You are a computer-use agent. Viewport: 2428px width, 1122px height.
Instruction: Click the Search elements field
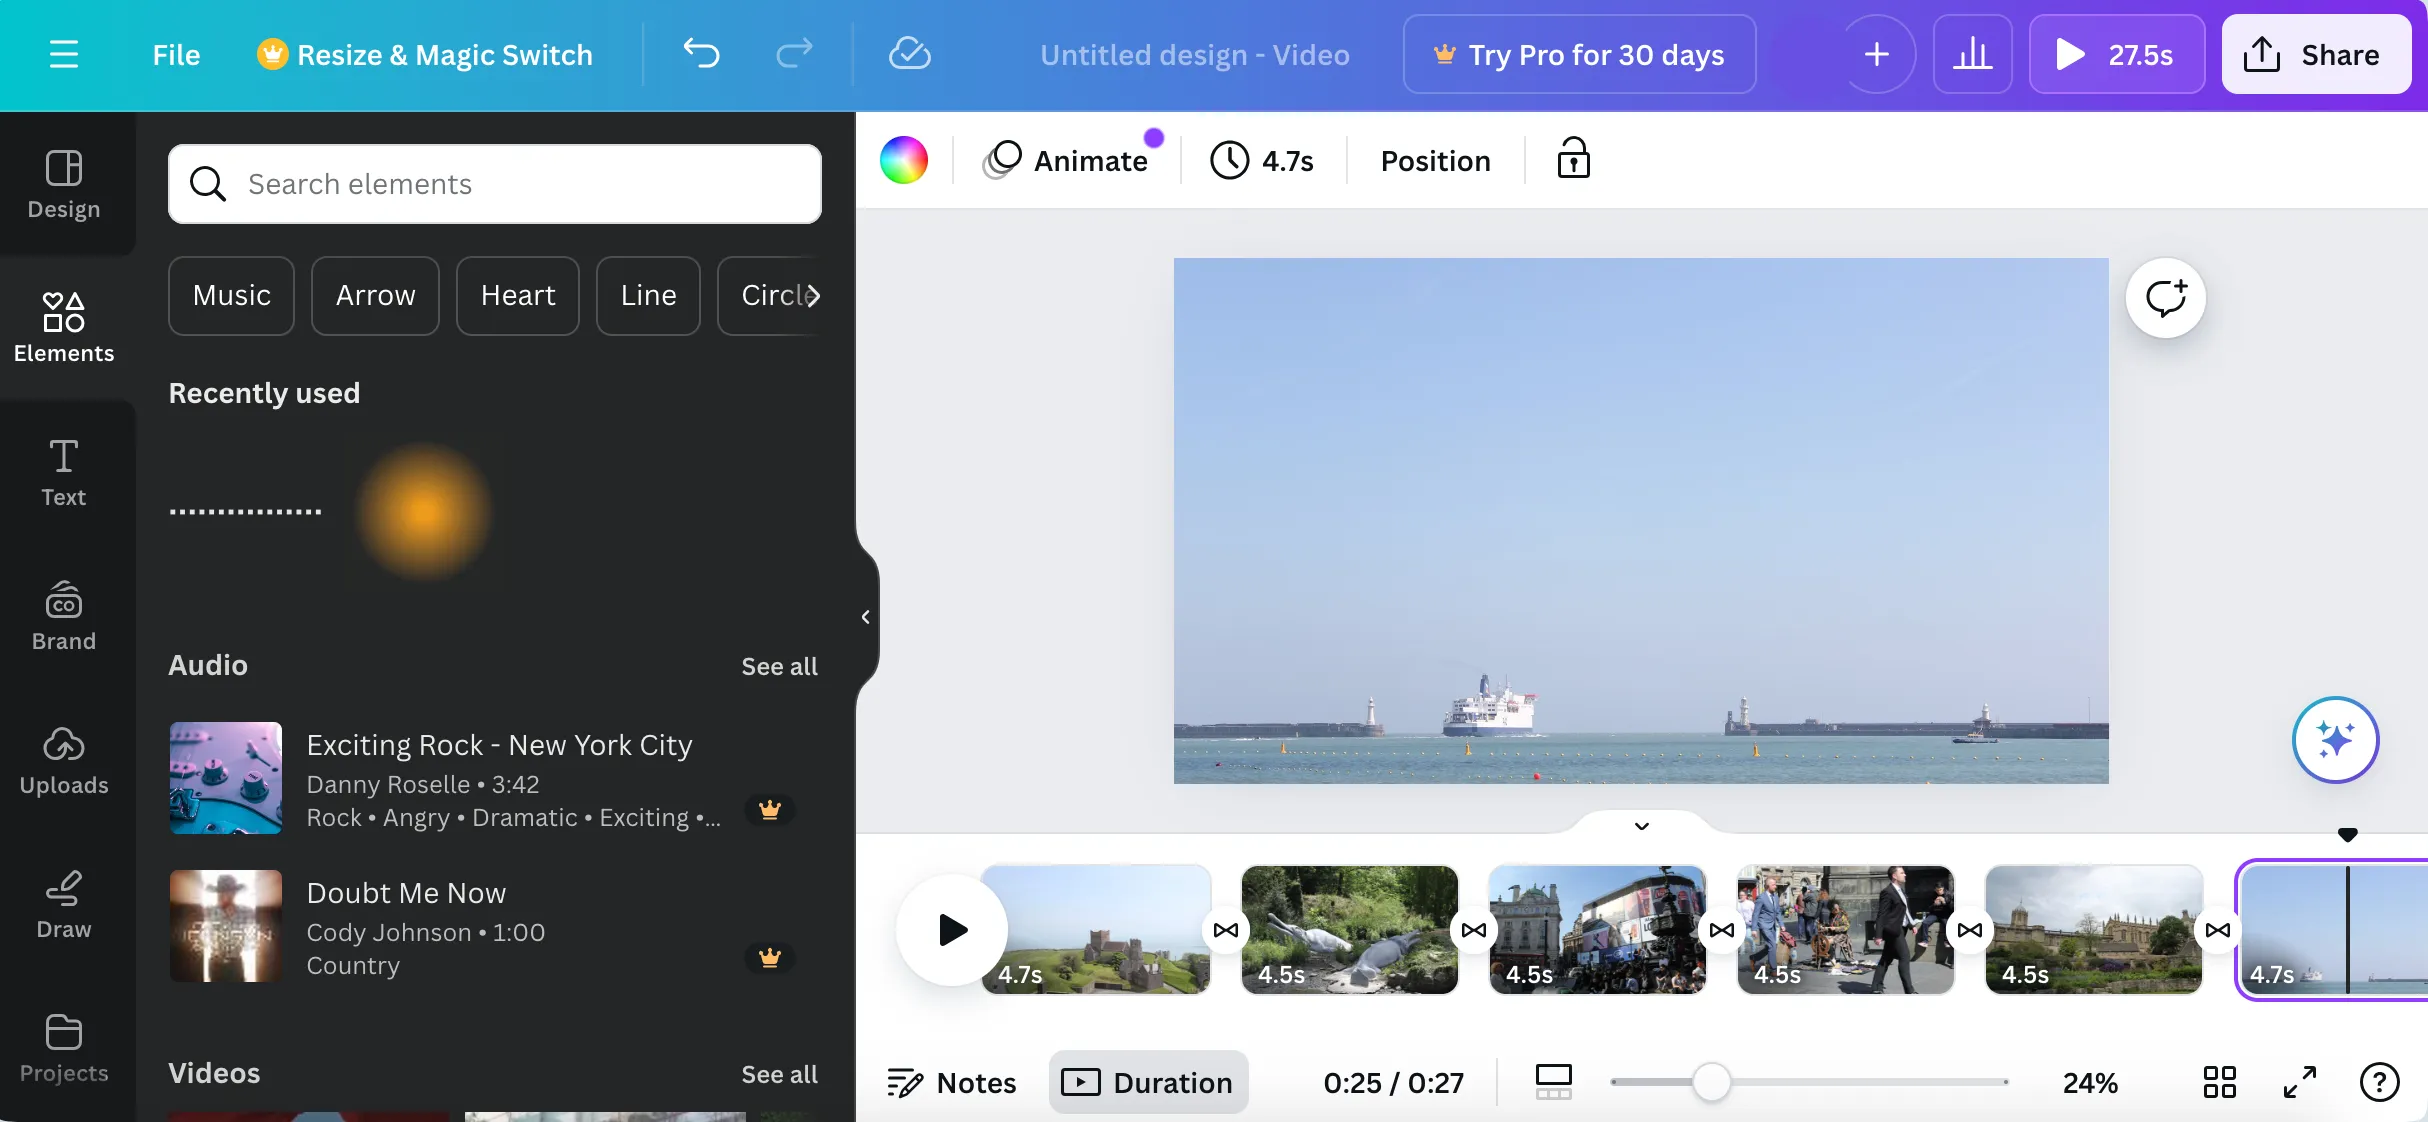pyautogui.click(x=494, y=184)
